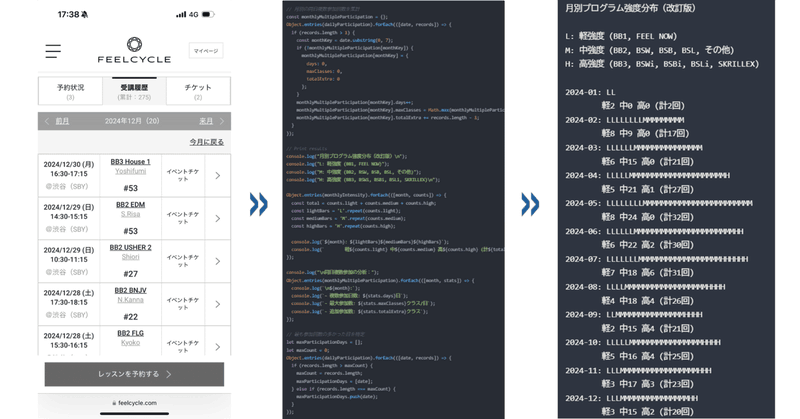This screenshot has width=800, height=419.
Task: Open instructor Shiori link
Action: pos(131,257)
